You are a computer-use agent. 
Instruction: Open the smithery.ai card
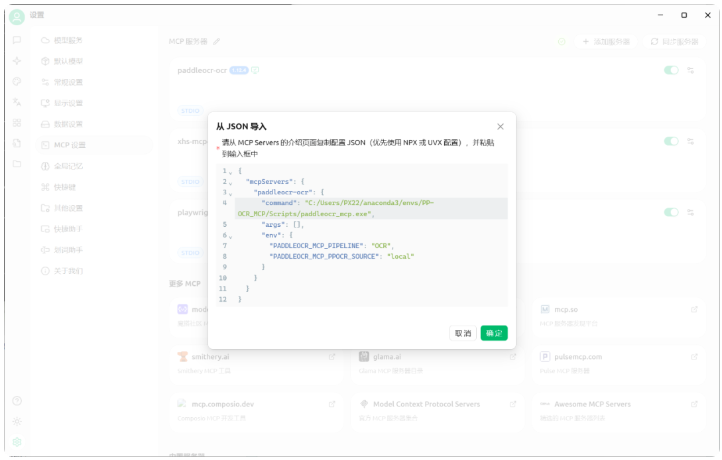[x=256, y=363]
